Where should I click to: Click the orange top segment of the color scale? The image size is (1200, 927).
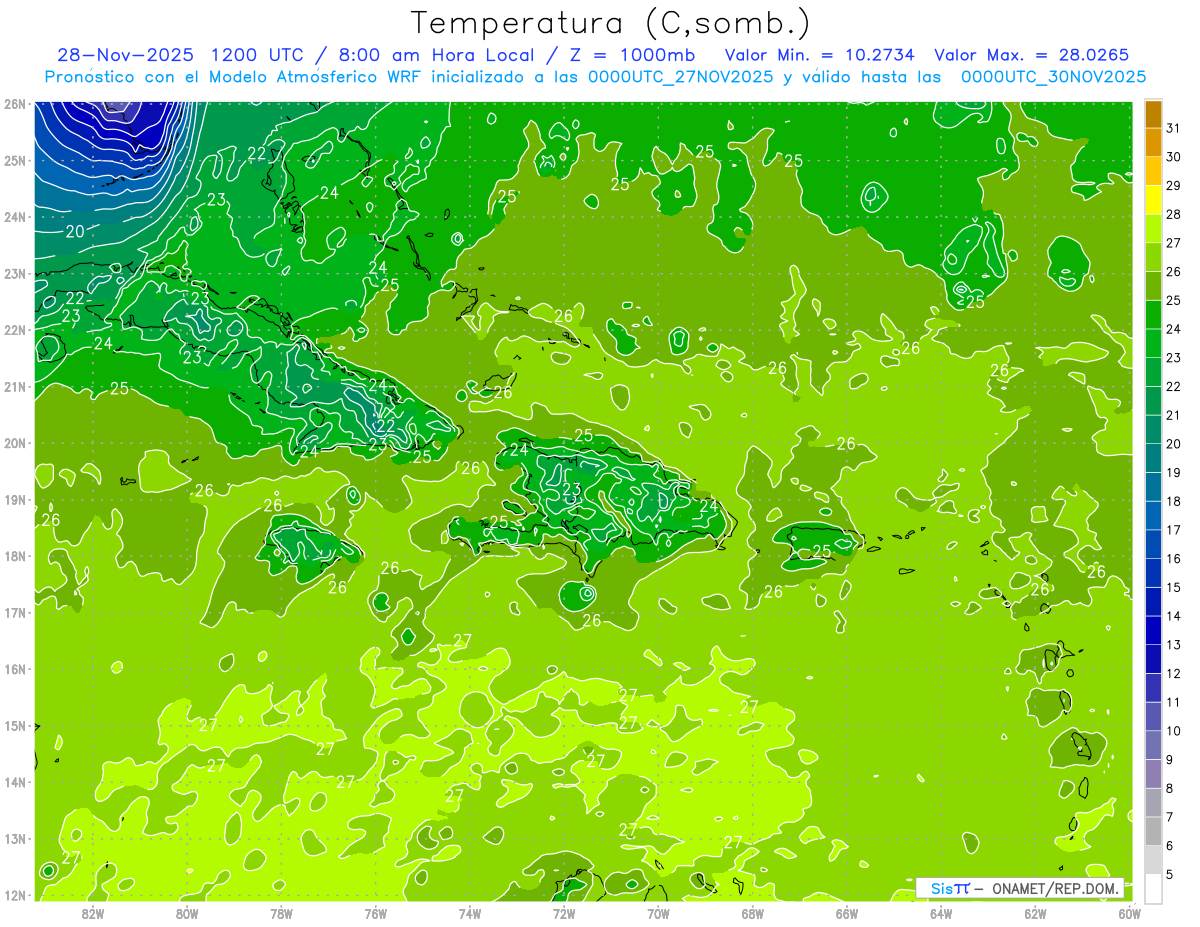click(1153, 114)
